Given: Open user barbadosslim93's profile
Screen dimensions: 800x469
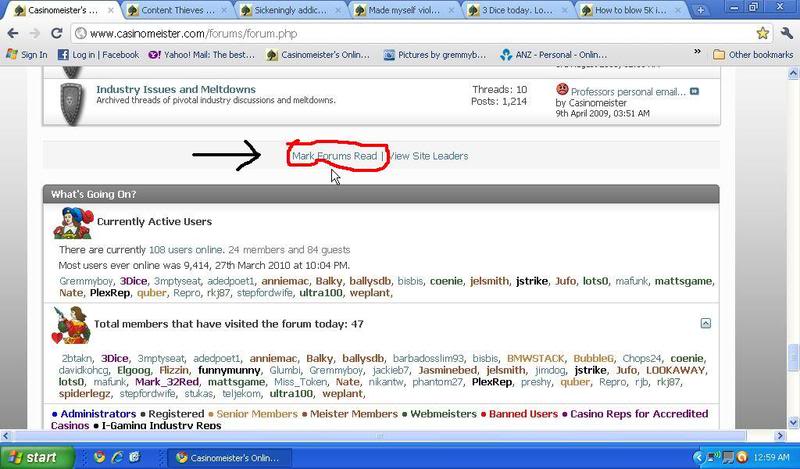Looking at the screenshot, I should pos(428,359).
